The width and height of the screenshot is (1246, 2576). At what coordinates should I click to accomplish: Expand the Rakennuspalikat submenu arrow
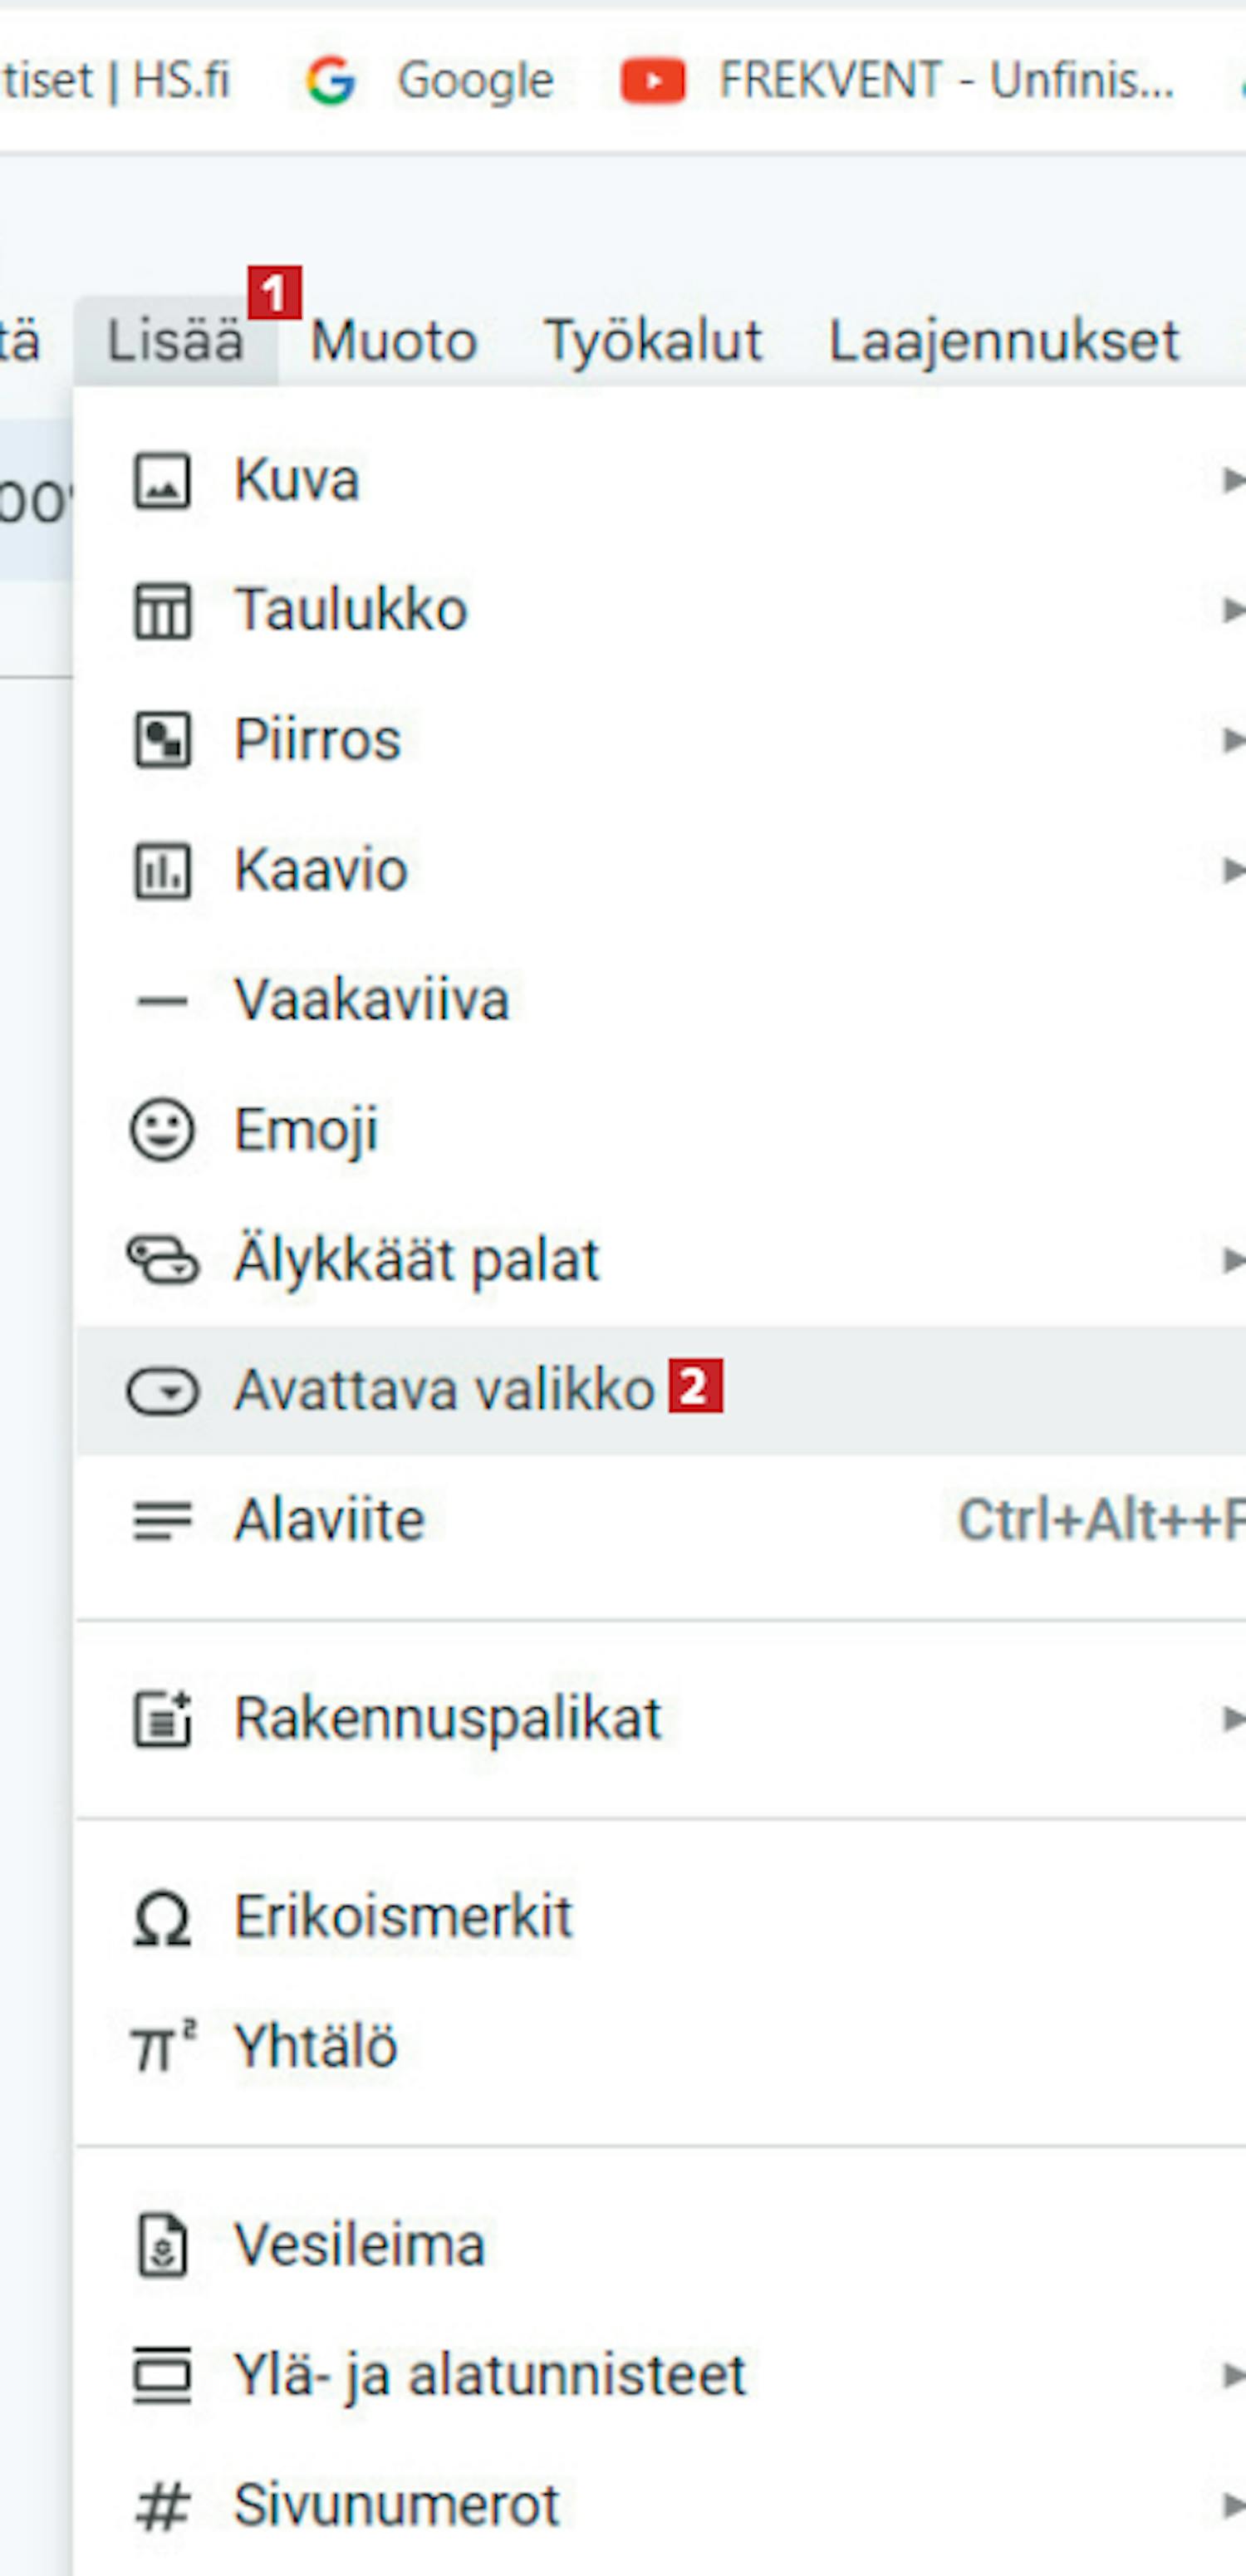pos(1233,1719)
